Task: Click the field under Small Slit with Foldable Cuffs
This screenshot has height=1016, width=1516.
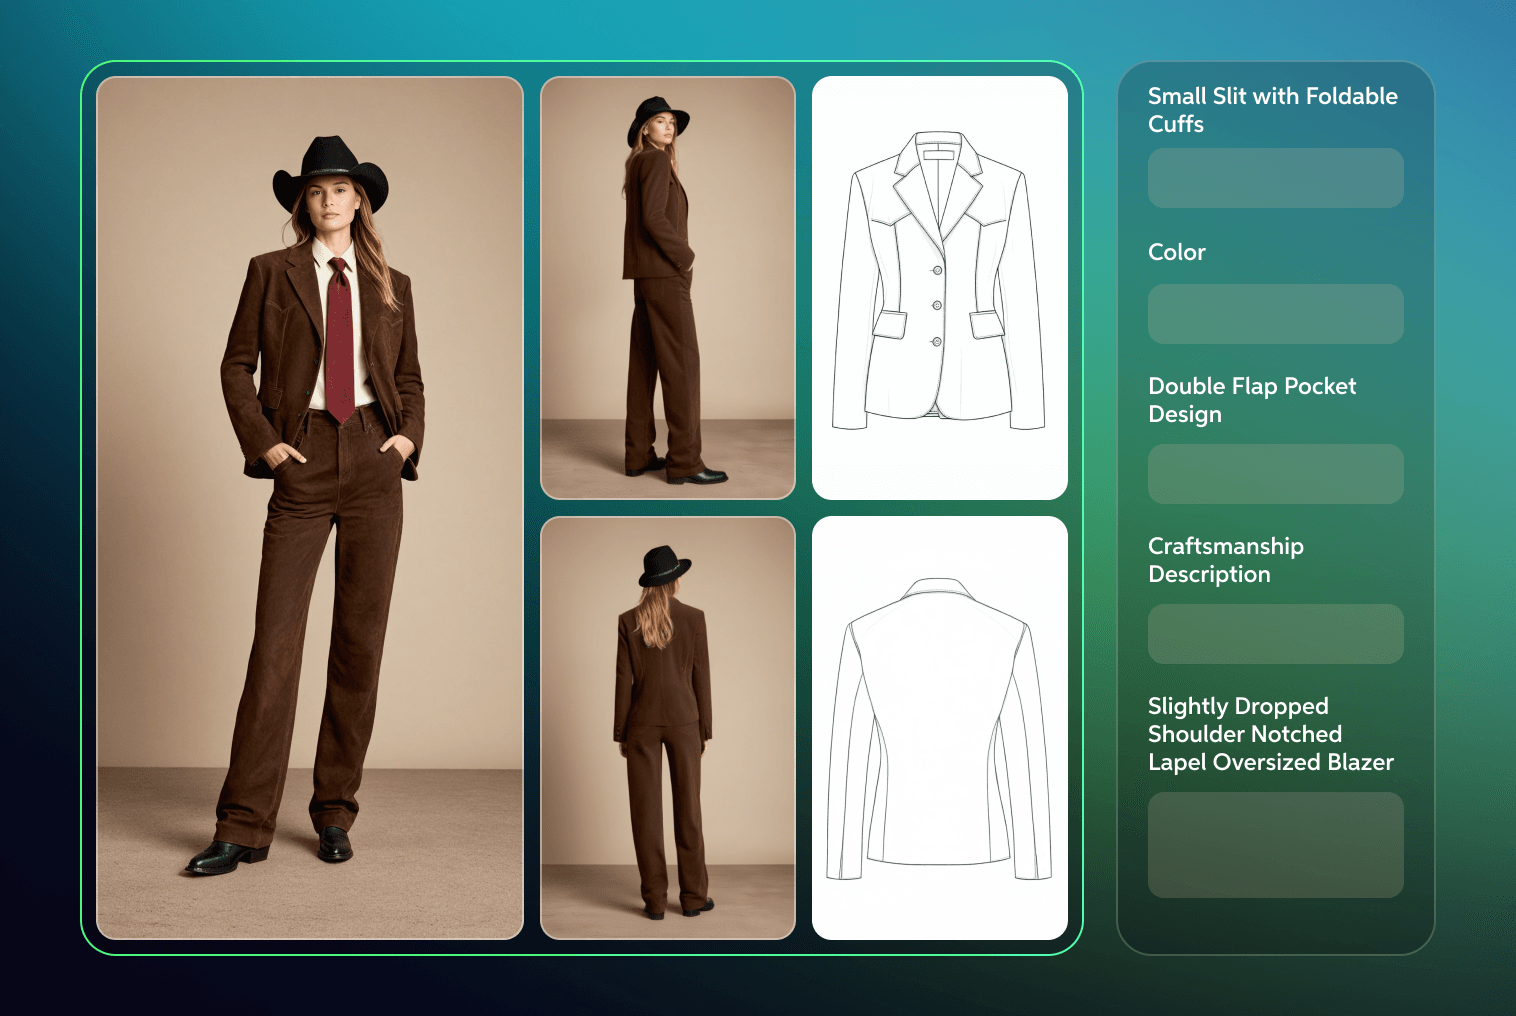Action: click(x=1276, y=178)
